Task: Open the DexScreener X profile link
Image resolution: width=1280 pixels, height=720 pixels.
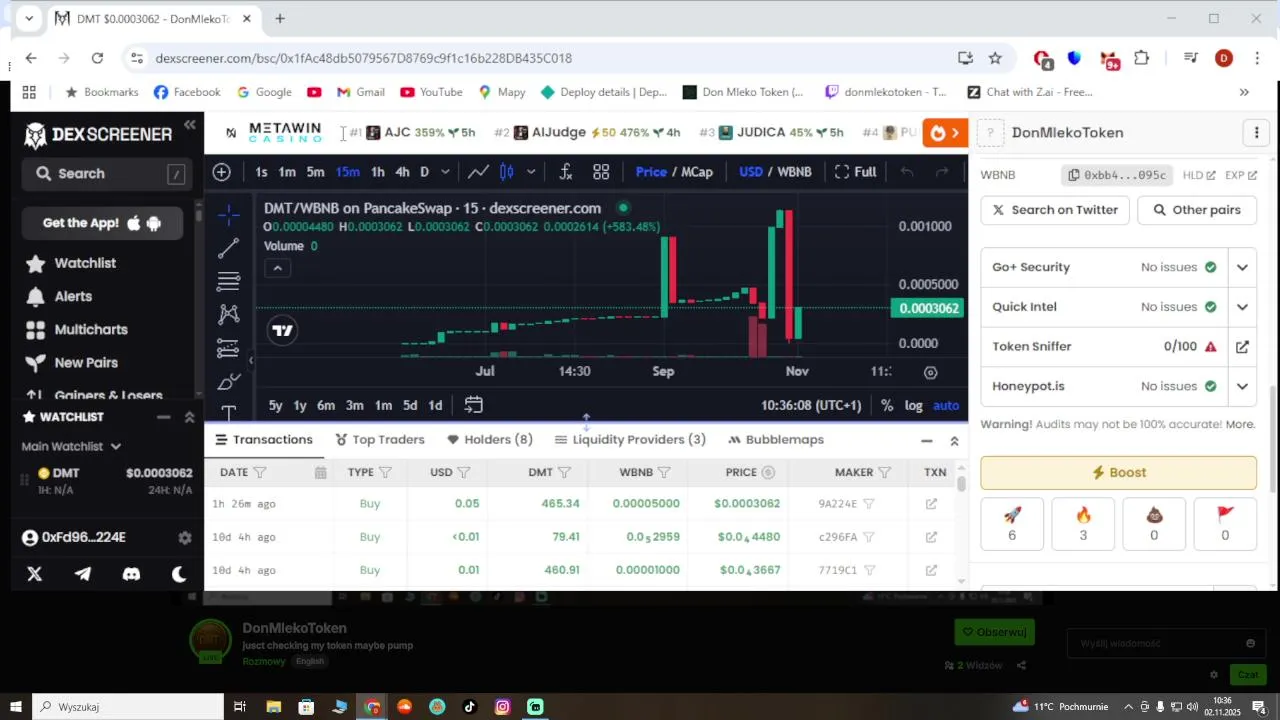Action: pos(35,574)
